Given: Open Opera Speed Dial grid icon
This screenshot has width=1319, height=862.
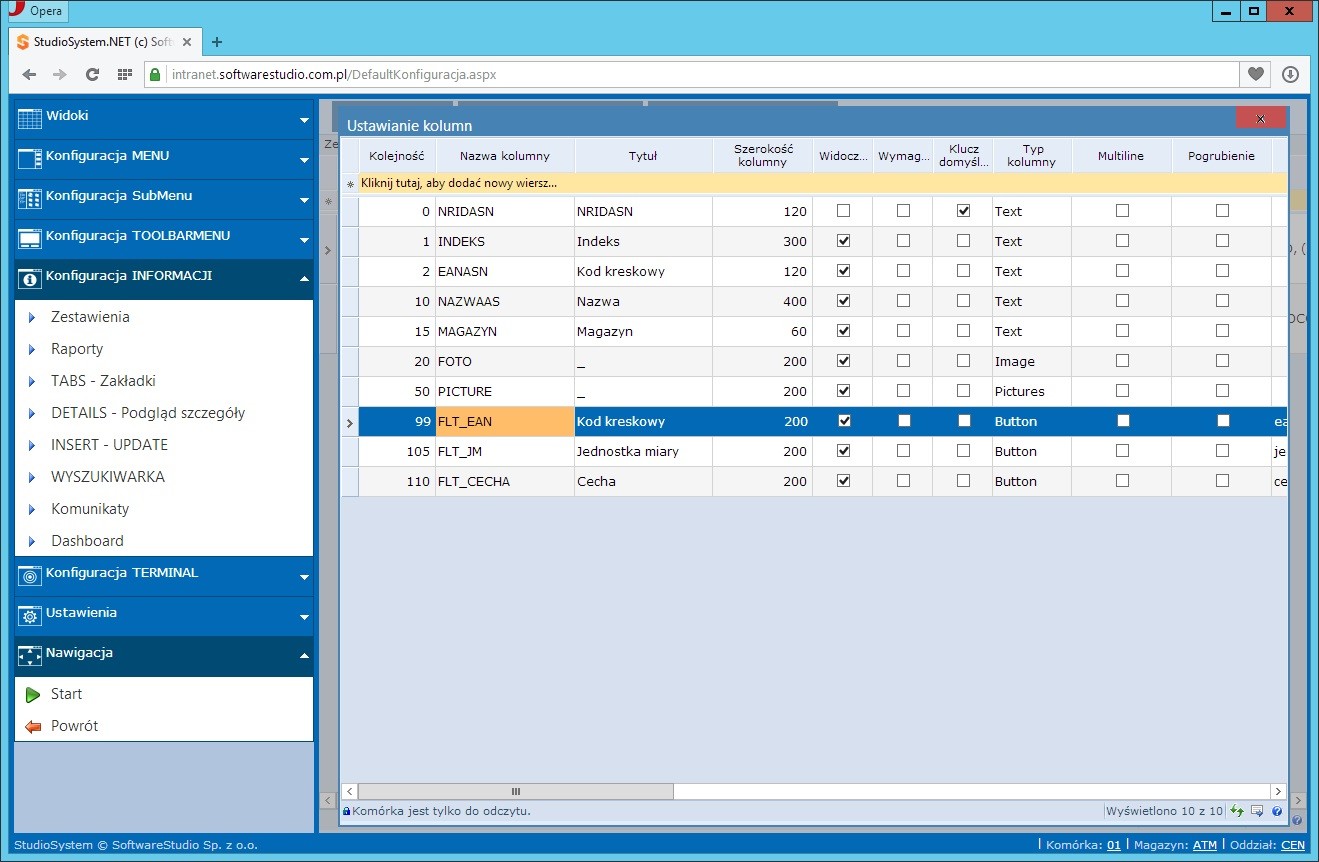Looking at the screenshot, I should click(125, 74).
